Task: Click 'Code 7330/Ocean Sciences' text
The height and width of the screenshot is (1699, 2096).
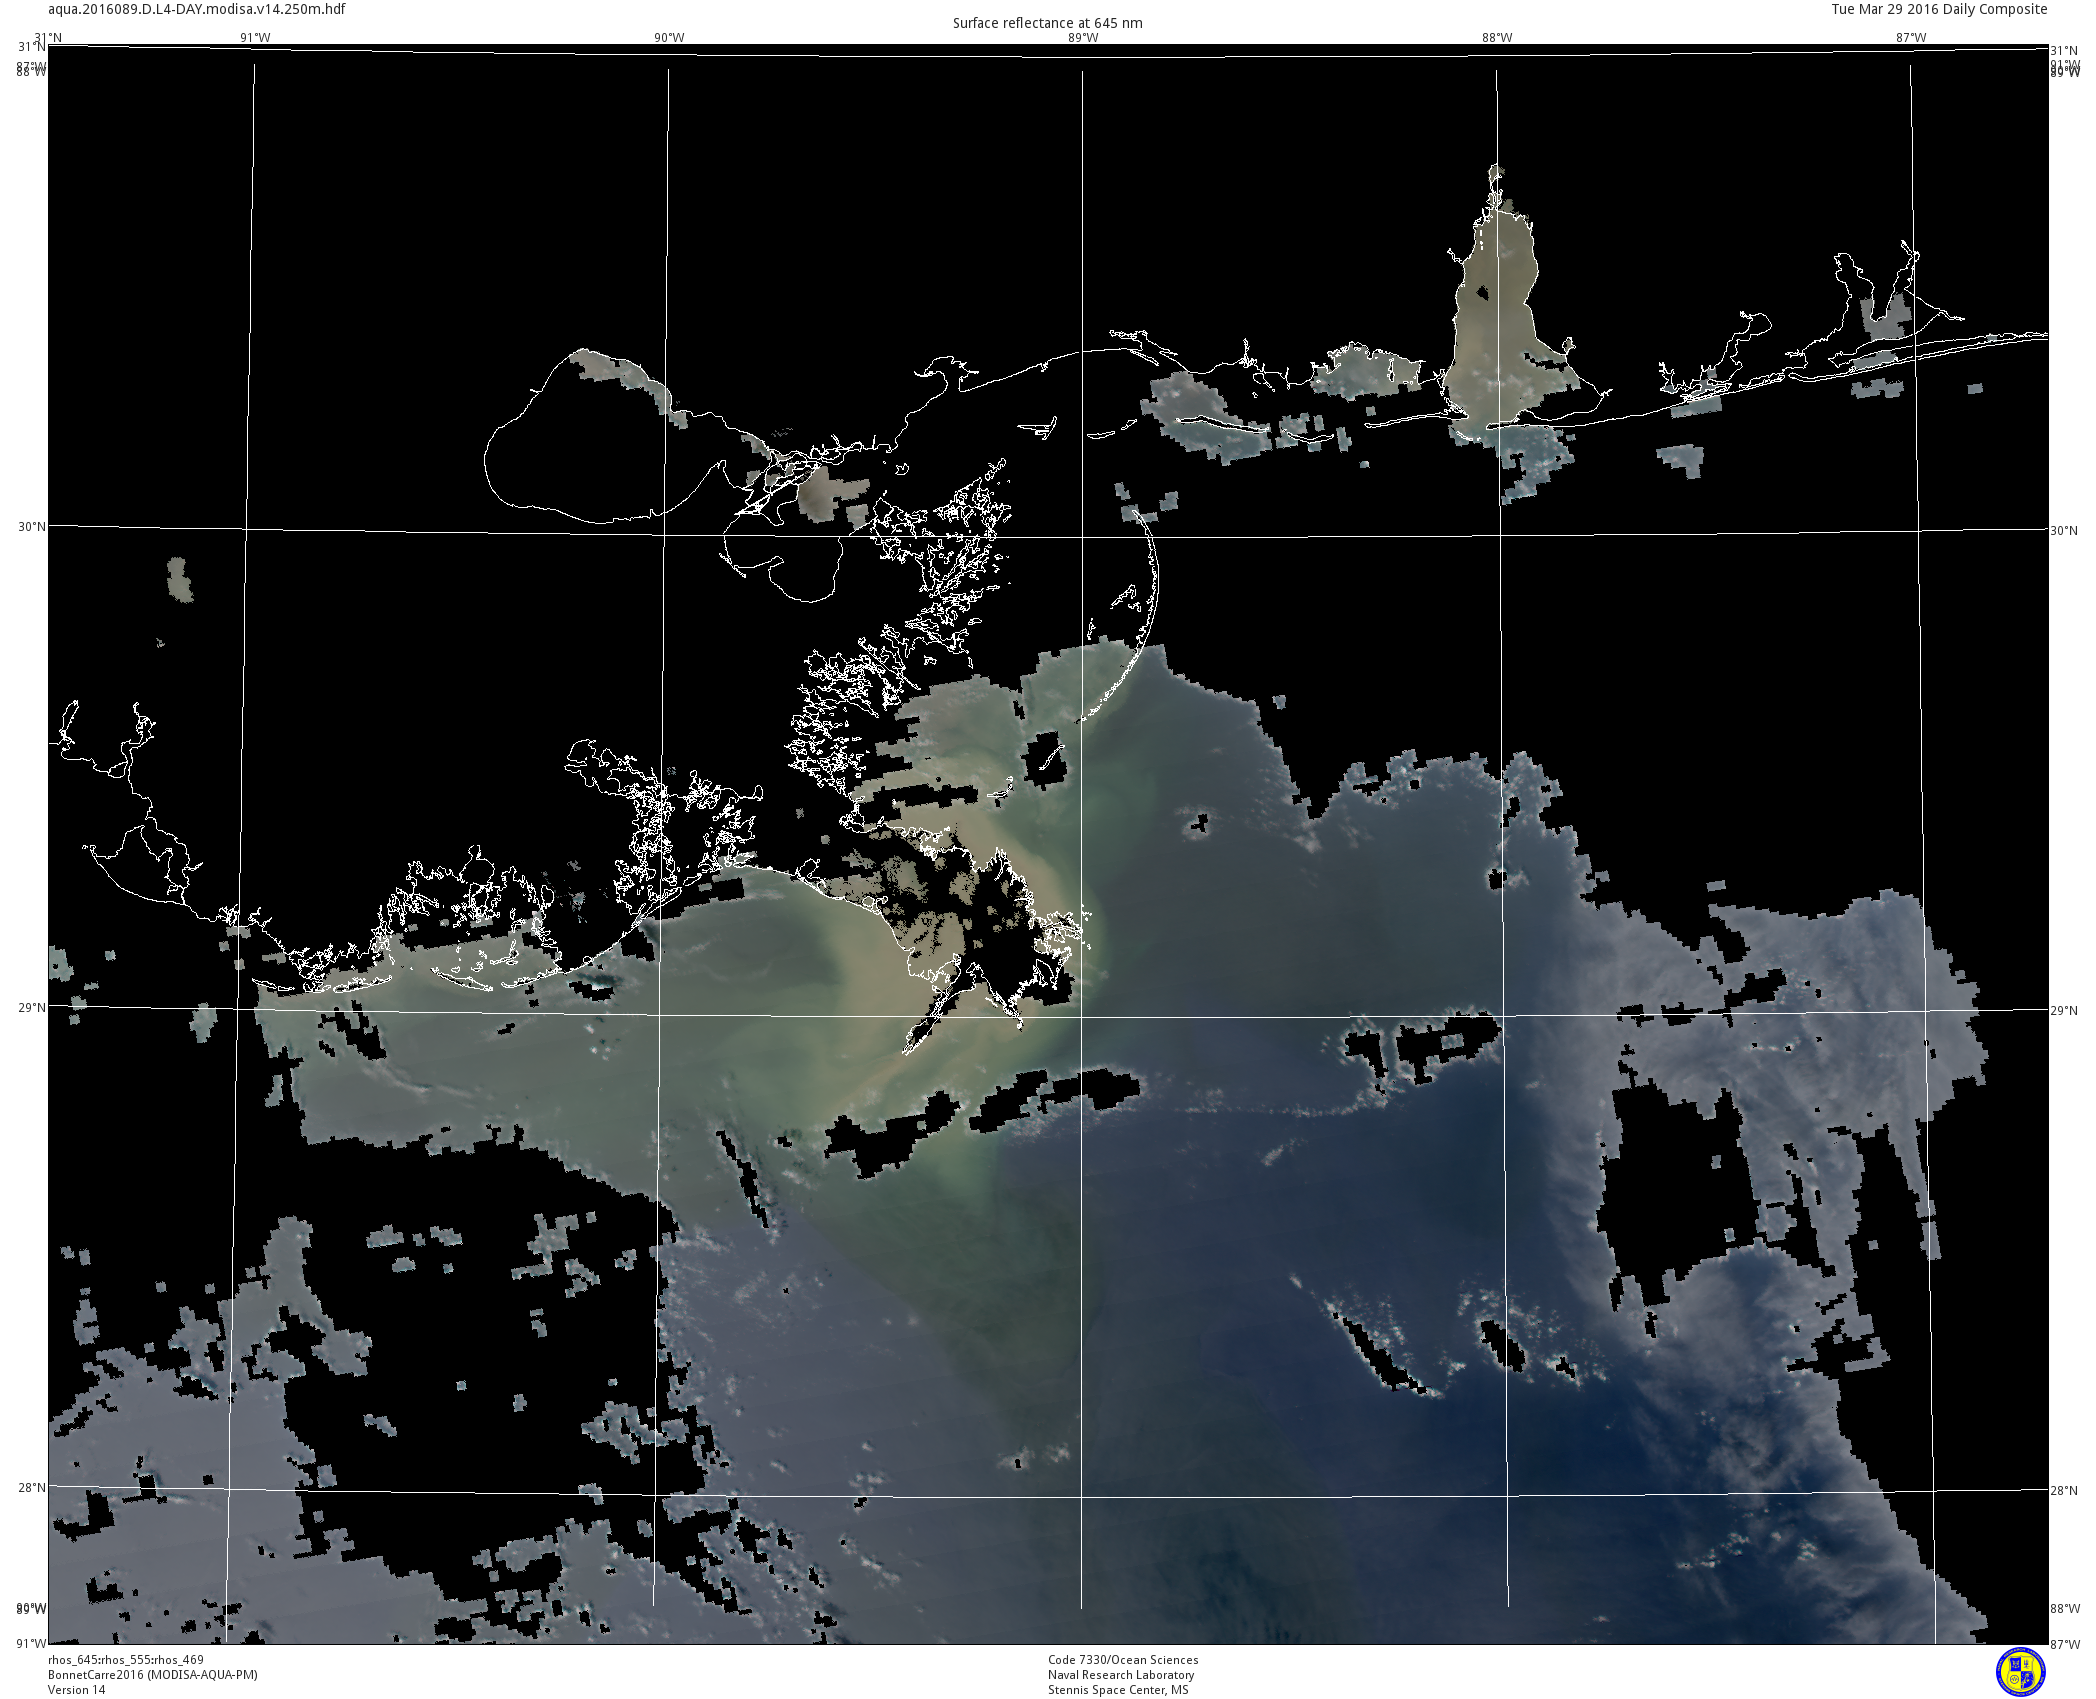Action: point(1123,1660)
